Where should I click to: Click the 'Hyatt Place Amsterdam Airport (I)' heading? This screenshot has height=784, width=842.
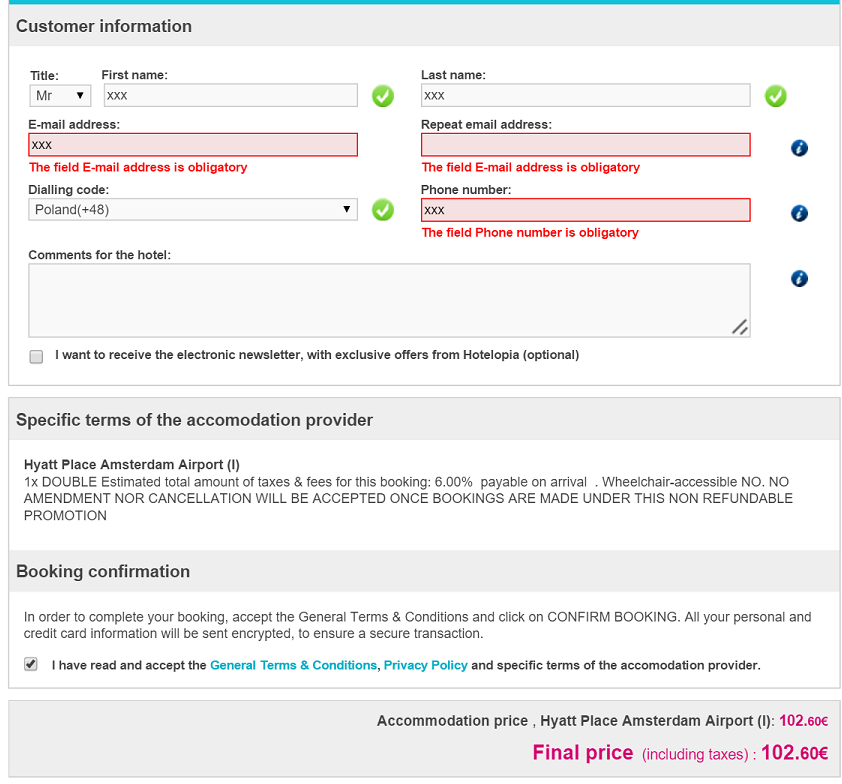(x=132, y=464)
